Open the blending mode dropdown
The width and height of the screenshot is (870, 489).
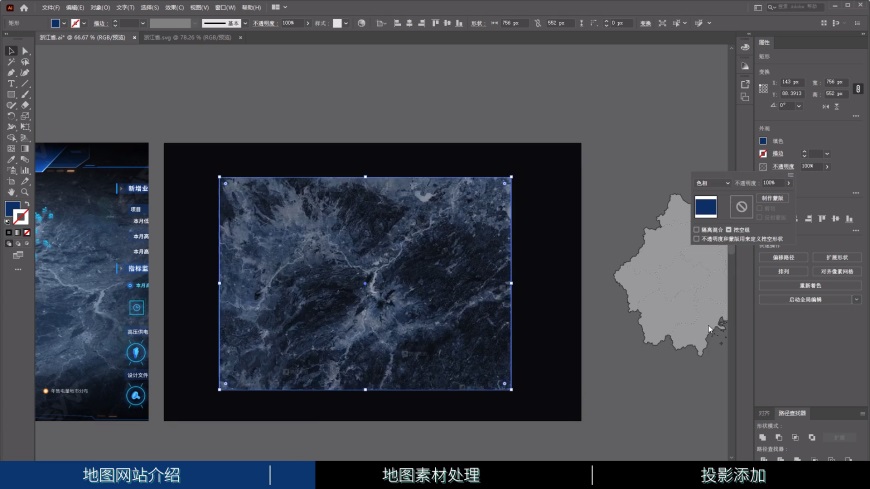[713, 183]
